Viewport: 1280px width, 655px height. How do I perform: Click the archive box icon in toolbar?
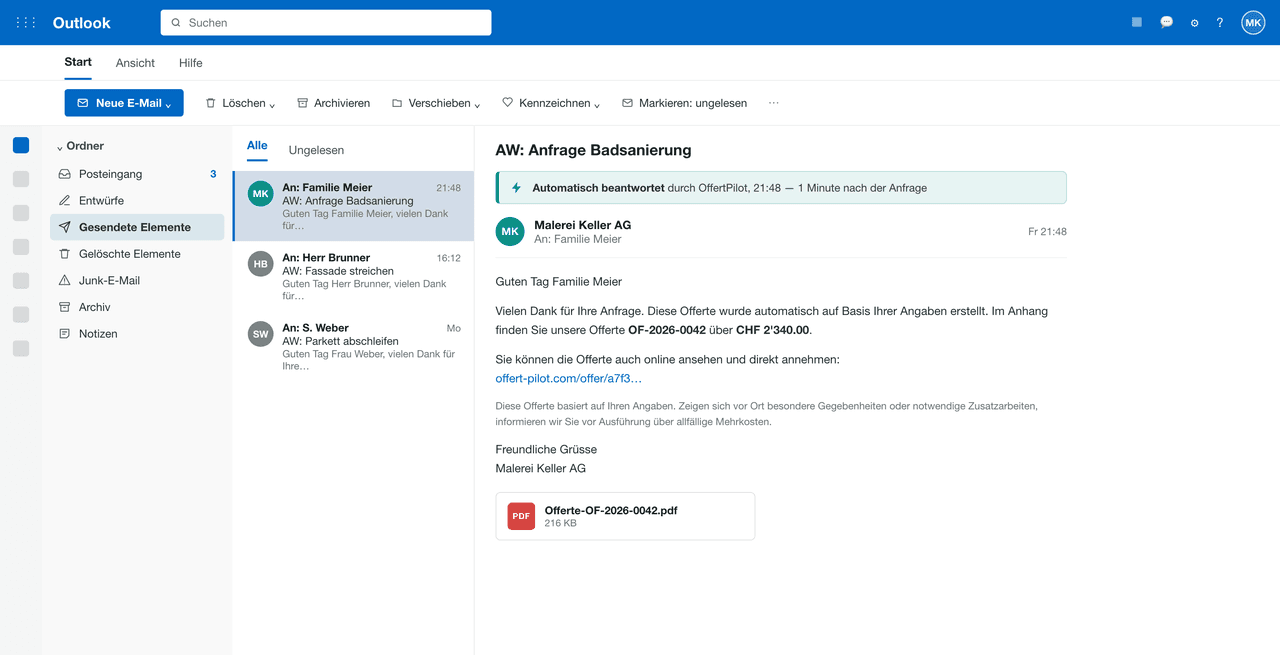(x=302, y=103)
